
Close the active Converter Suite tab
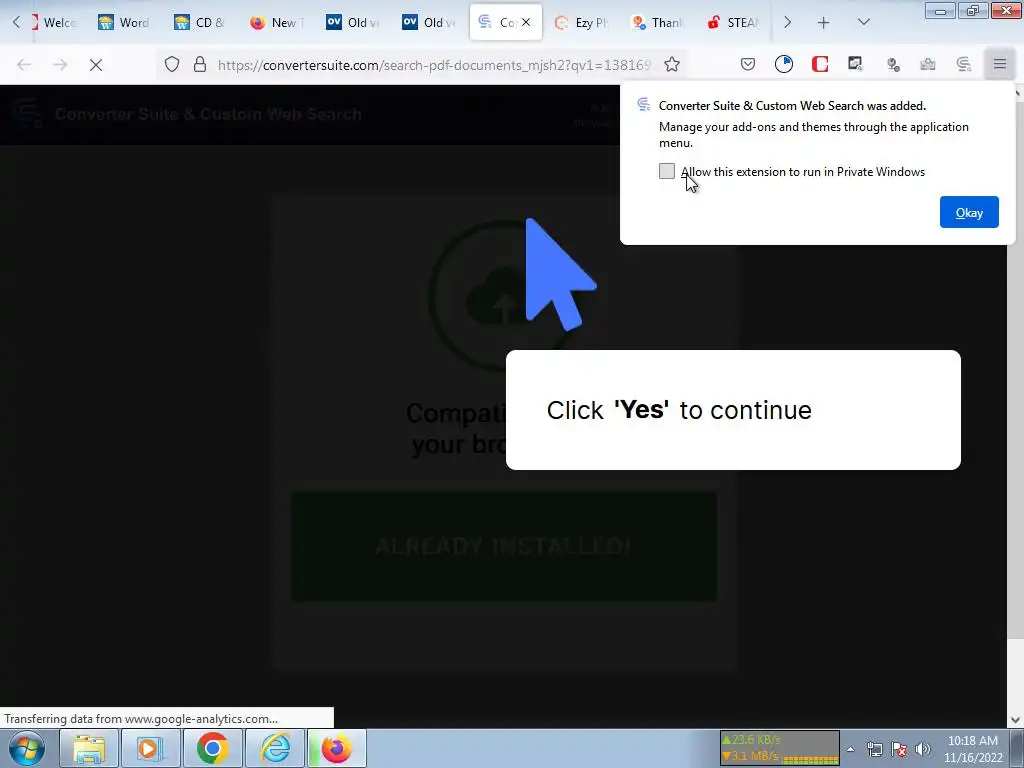coord(526,22)
